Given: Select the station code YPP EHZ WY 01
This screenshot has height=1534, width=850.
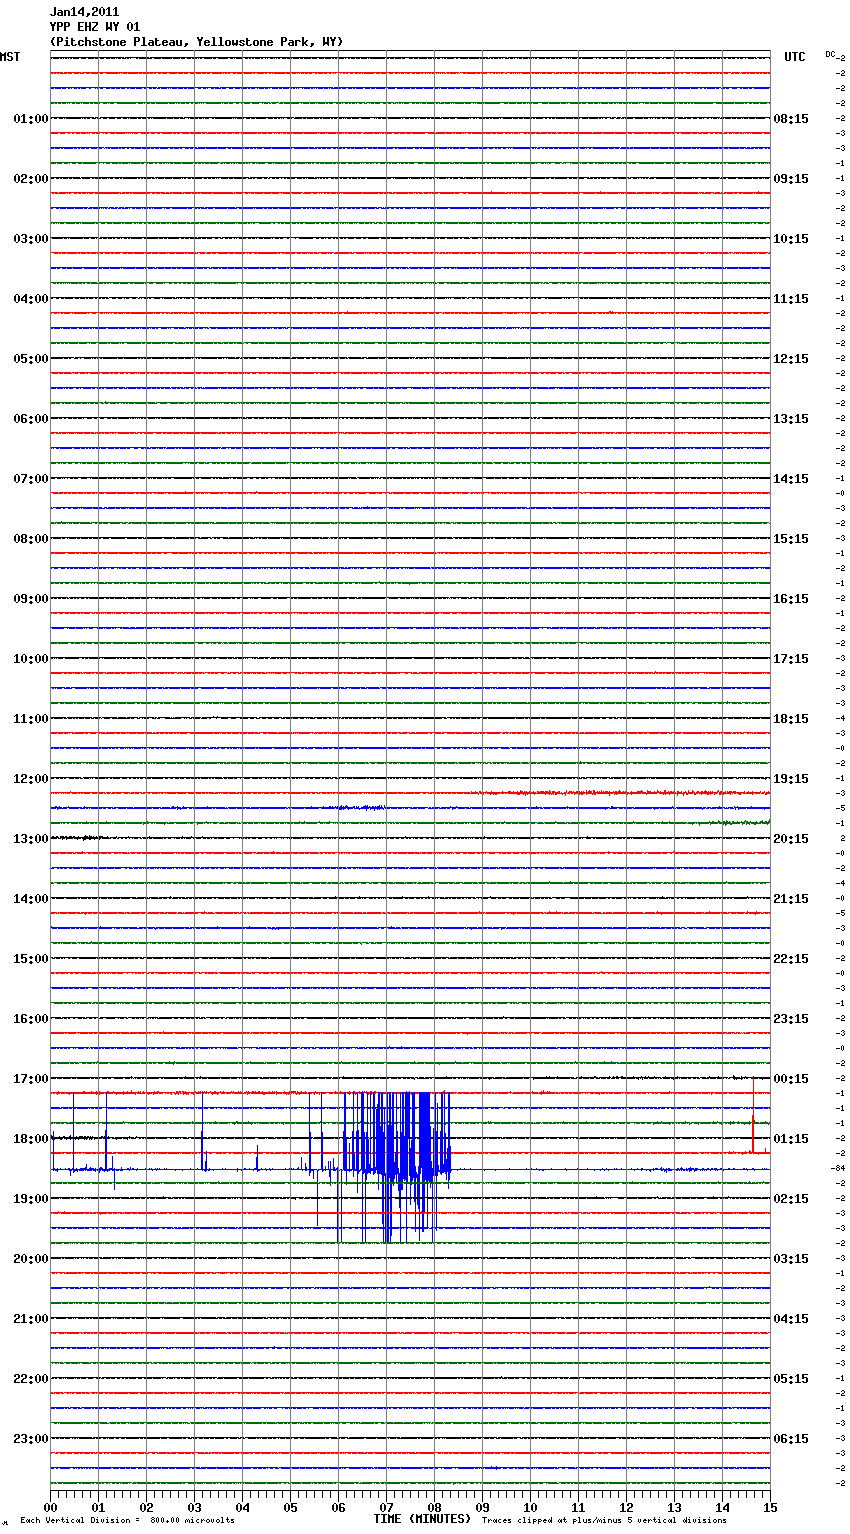Looking at the screenshot, I should [x=95, y=27].
